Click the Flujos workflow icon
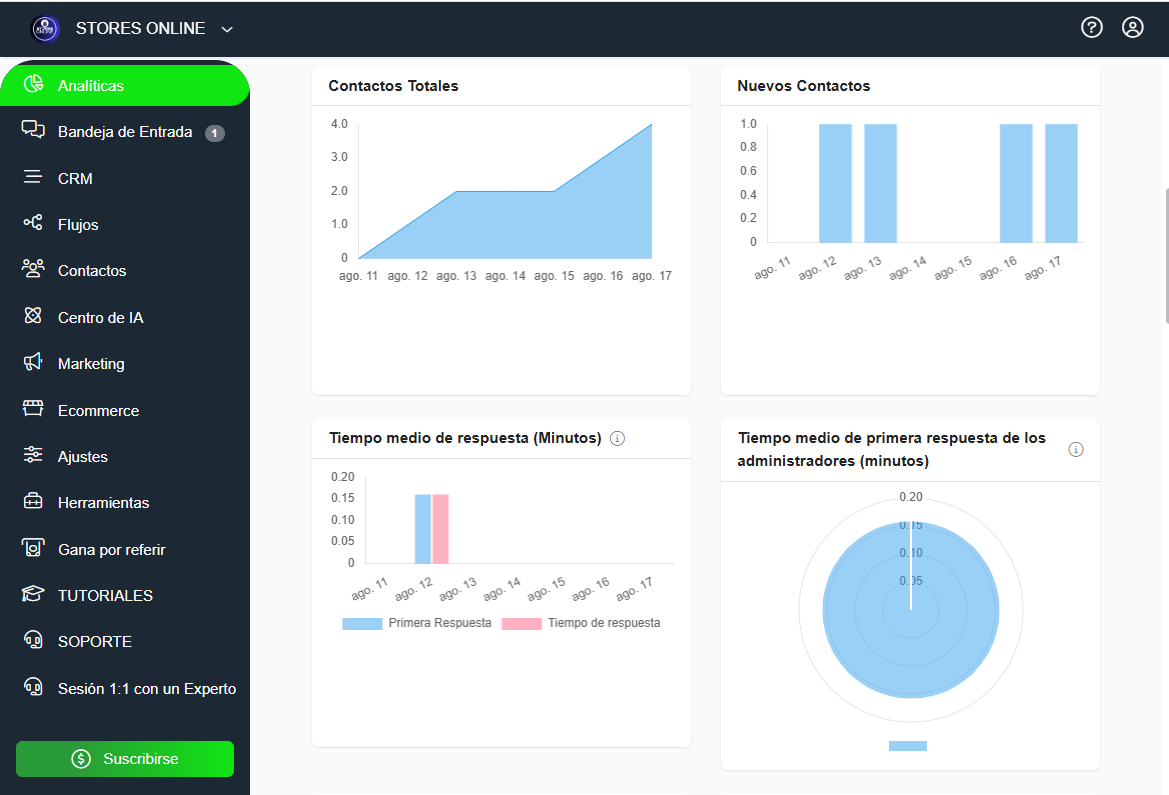The image size is (1169, 795). (x=33, y=224)
